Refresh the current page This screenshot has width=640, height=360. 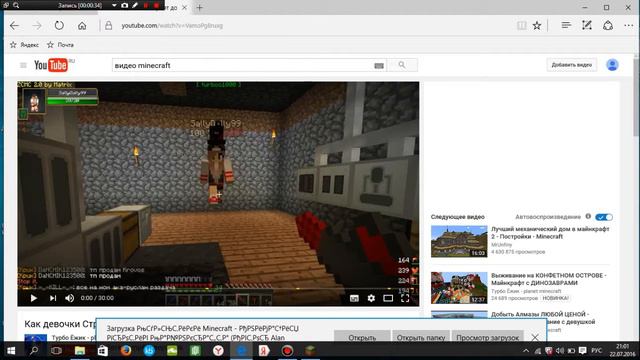pos(59,26)
